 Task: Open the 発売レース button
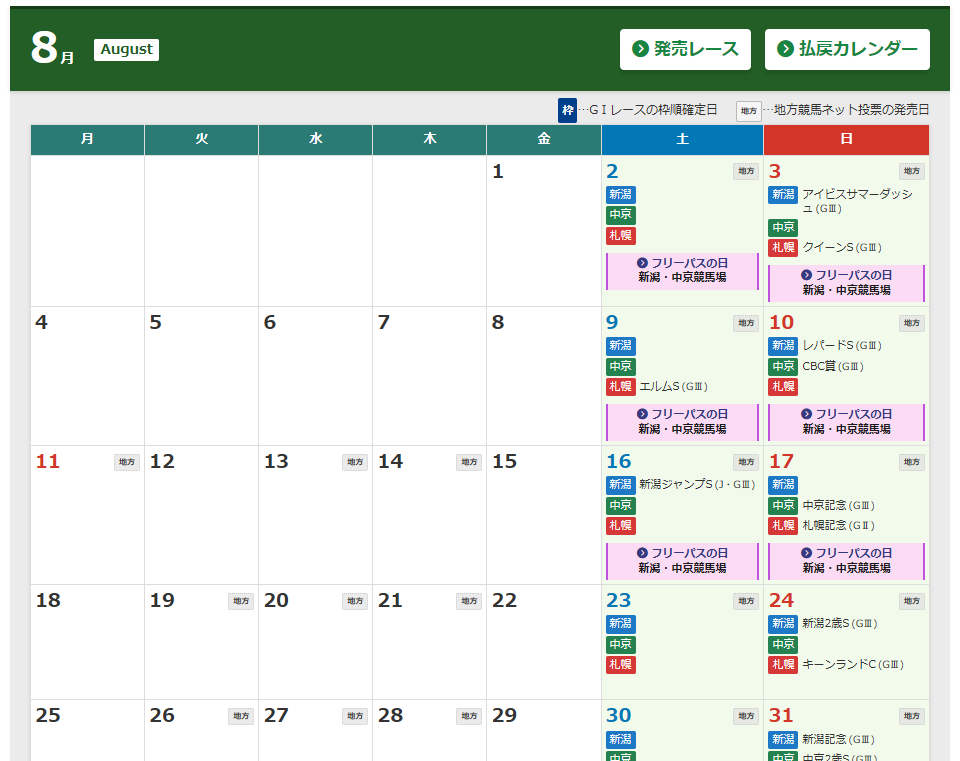click(685, 49)
